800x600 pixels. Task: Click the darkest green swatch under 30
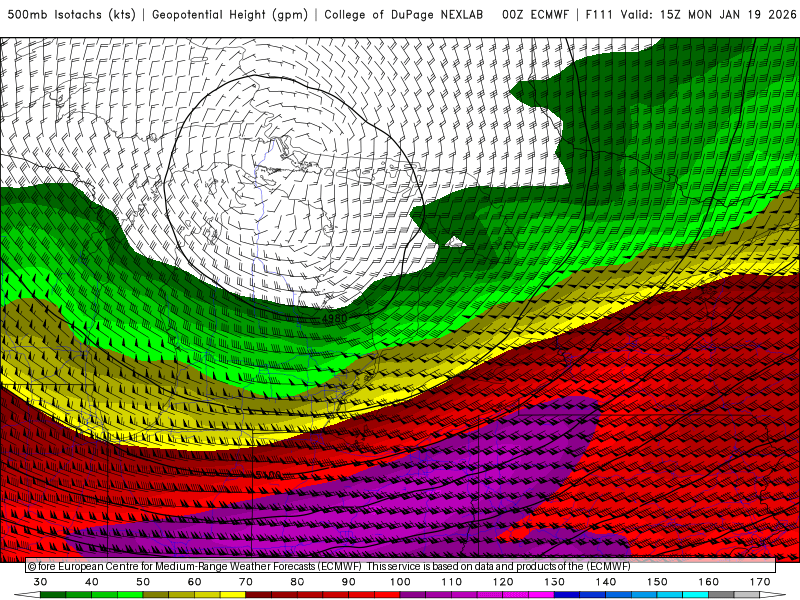[x=53, y=595]
